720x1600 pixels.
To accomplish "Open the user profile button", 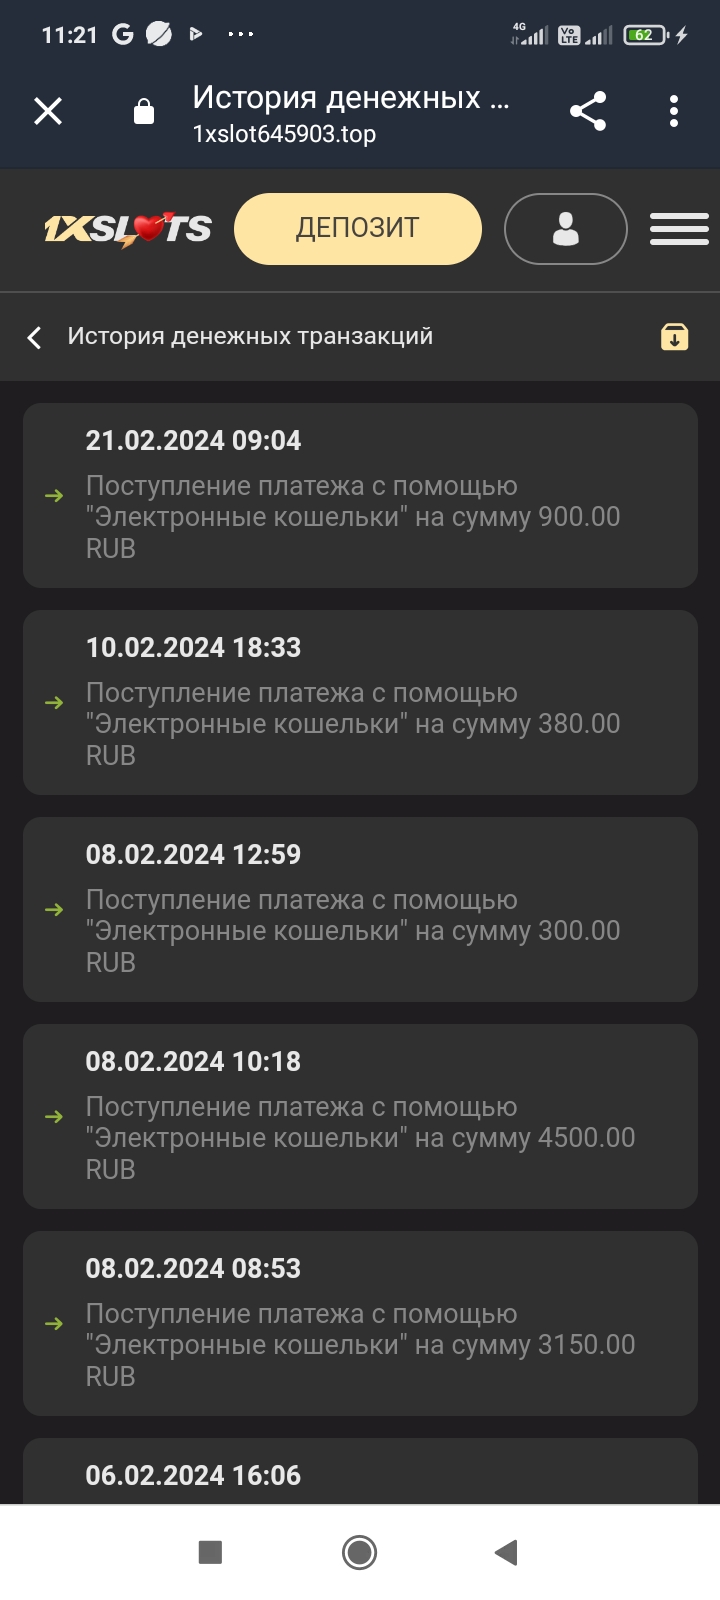I will pos(565,229).
